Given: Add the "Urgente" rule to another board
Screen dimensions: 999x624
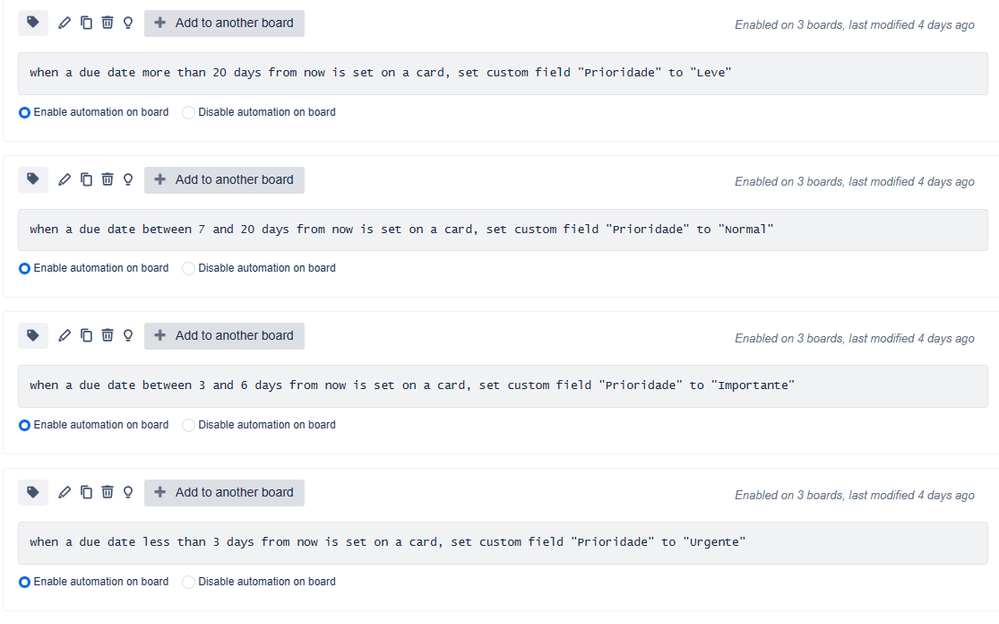Looking at the screenshot, I should click(x=224, y=493).
